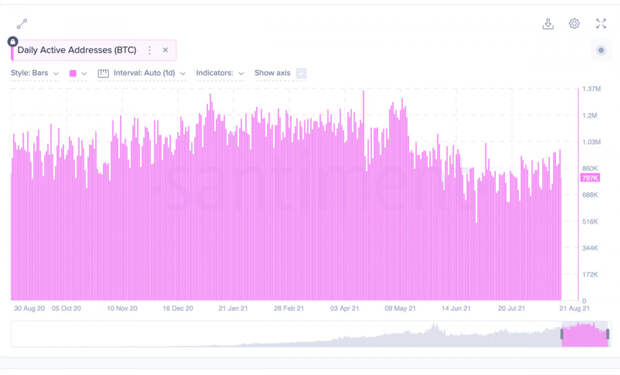Click the 10 Nov 20 date label
The image size is (620, 375).
point(122,308)
